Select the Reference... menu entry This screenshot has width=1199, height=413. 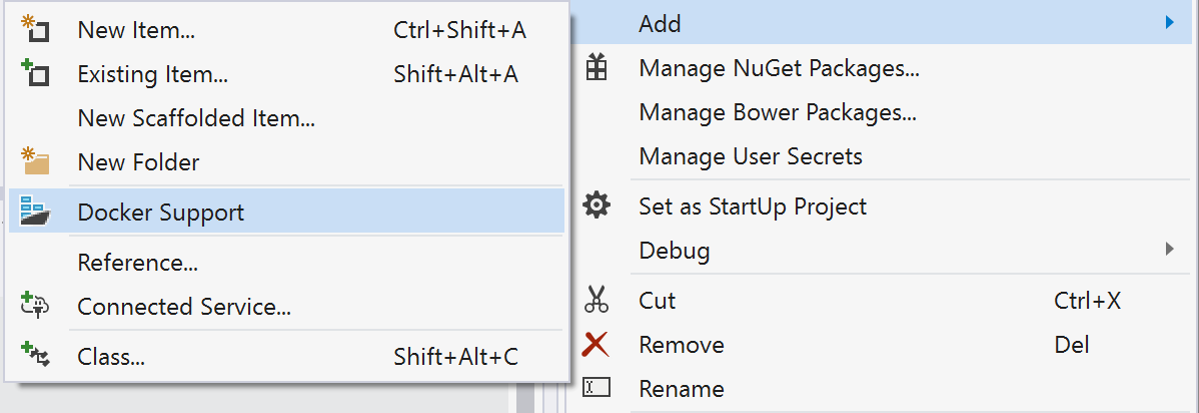137,263
